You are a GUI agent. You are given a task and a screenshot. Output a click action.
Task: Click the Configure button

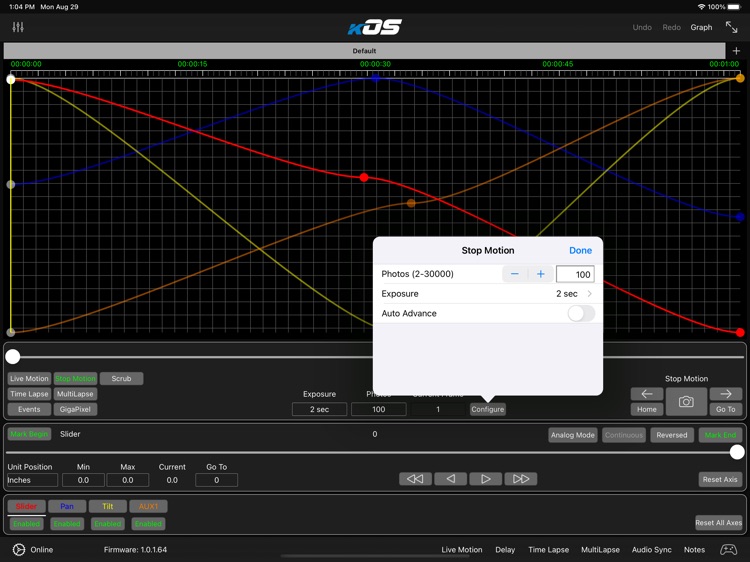pyautogui.click(x=487, y=409)
